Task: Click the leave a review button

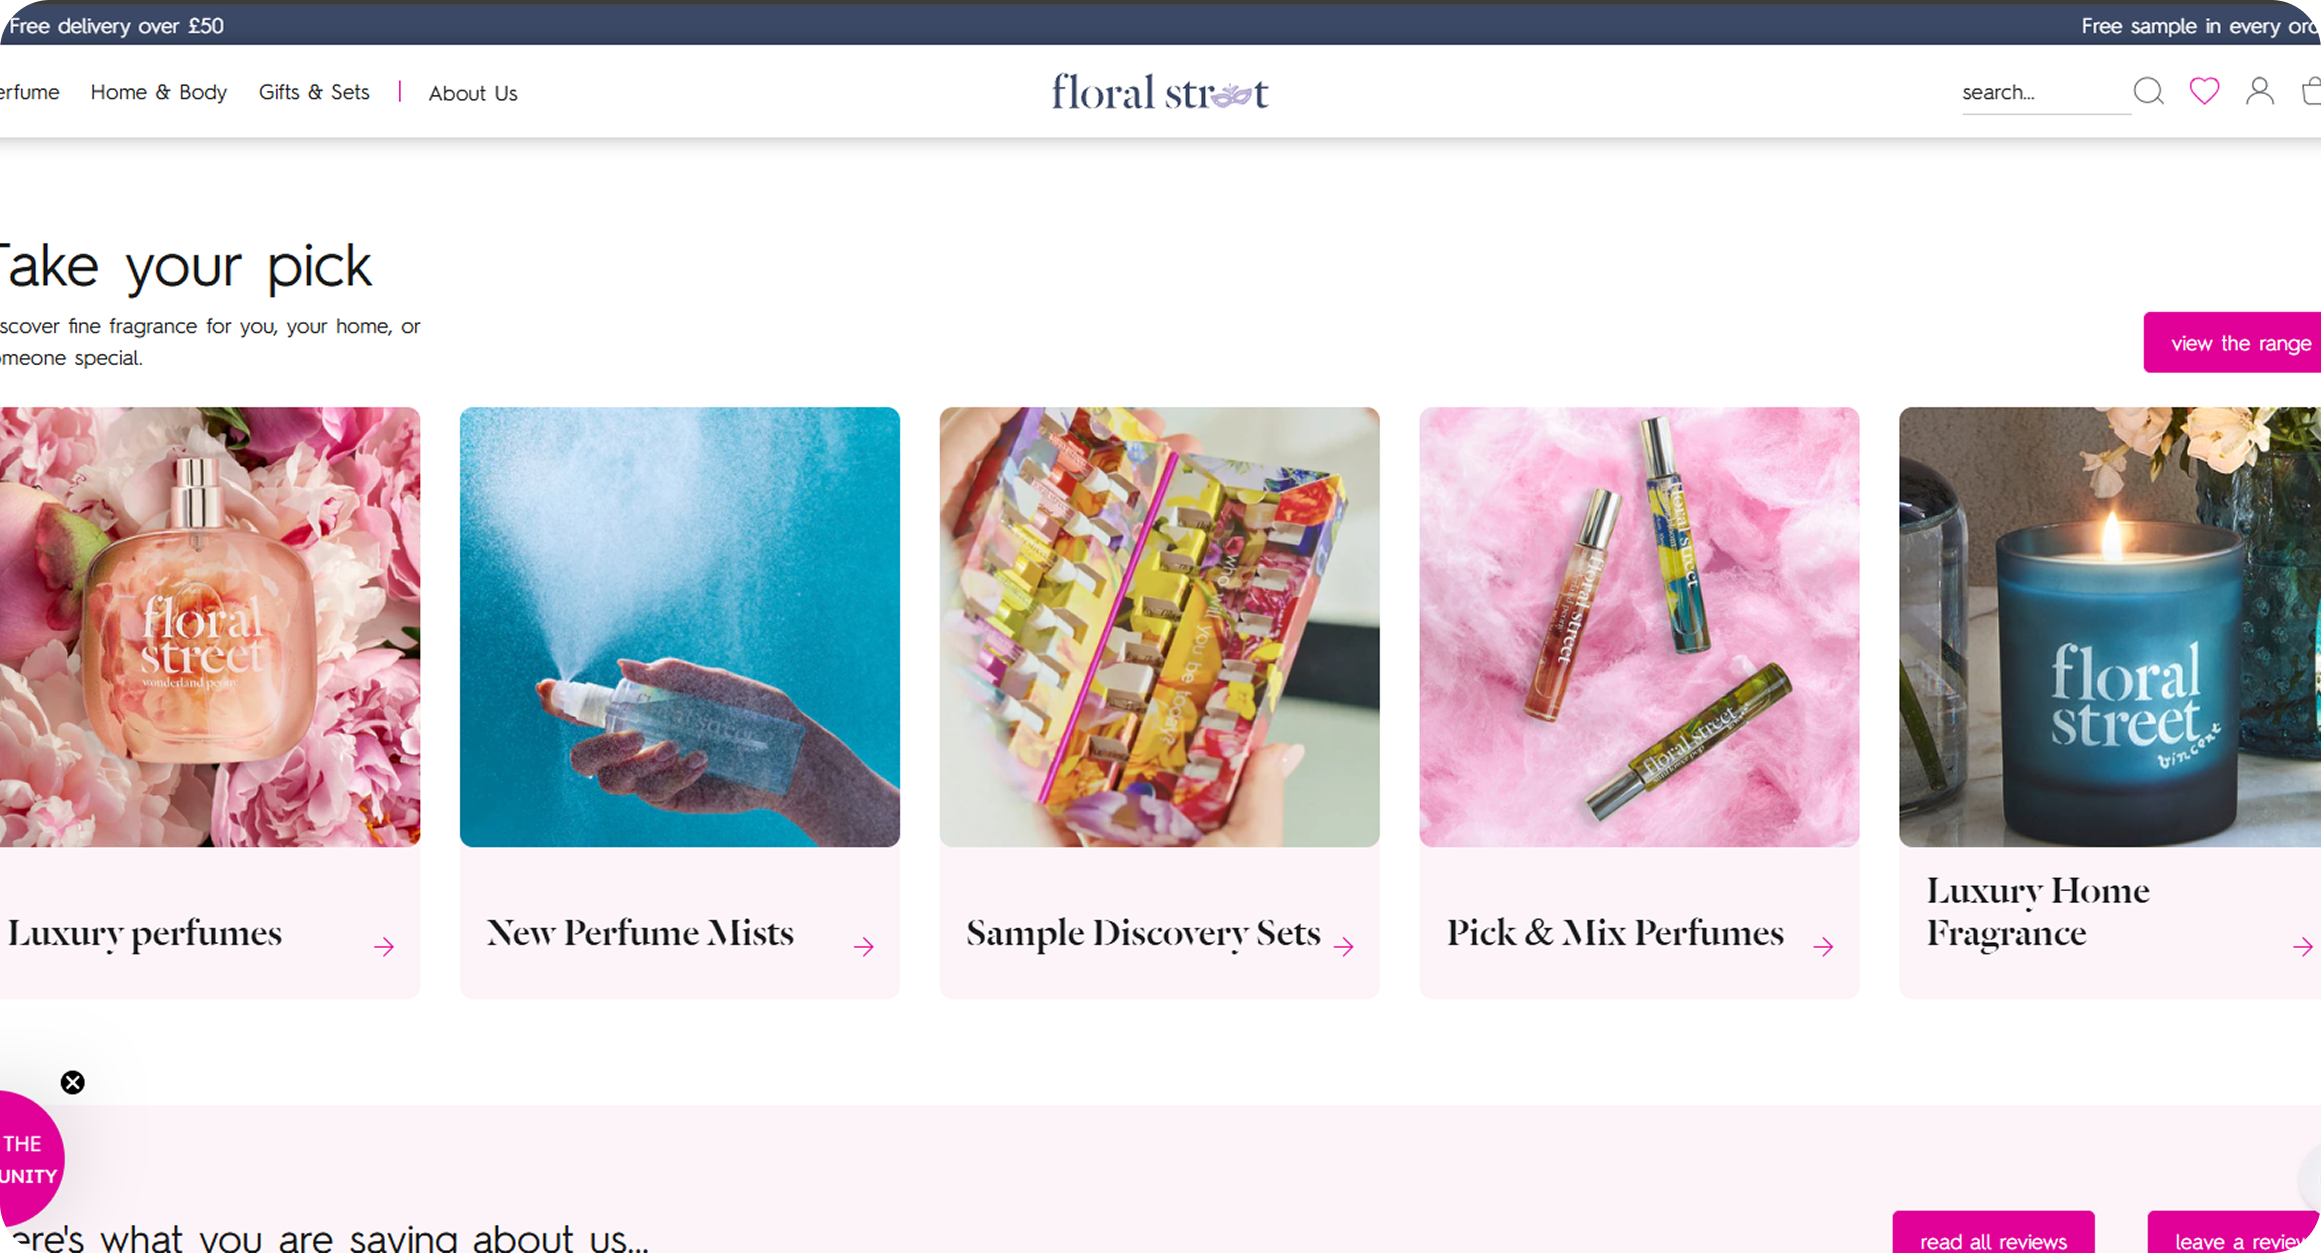Action: tap(2234, 1234)
